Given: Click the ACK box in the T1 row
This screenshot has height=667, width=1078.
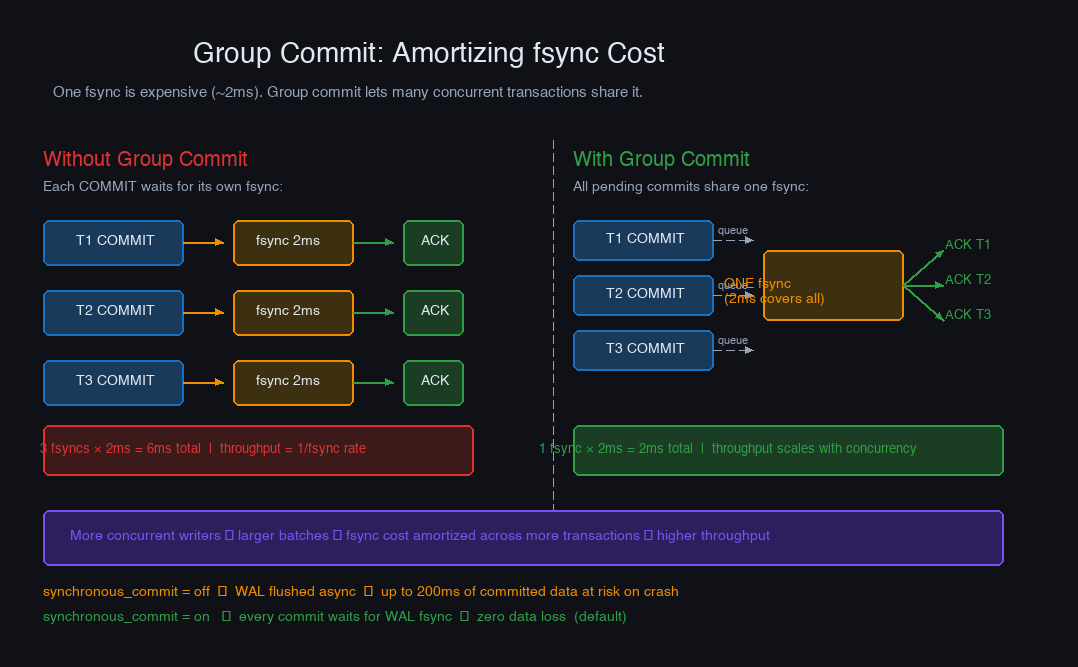Looking at the screenshot, I should (433, 242).
